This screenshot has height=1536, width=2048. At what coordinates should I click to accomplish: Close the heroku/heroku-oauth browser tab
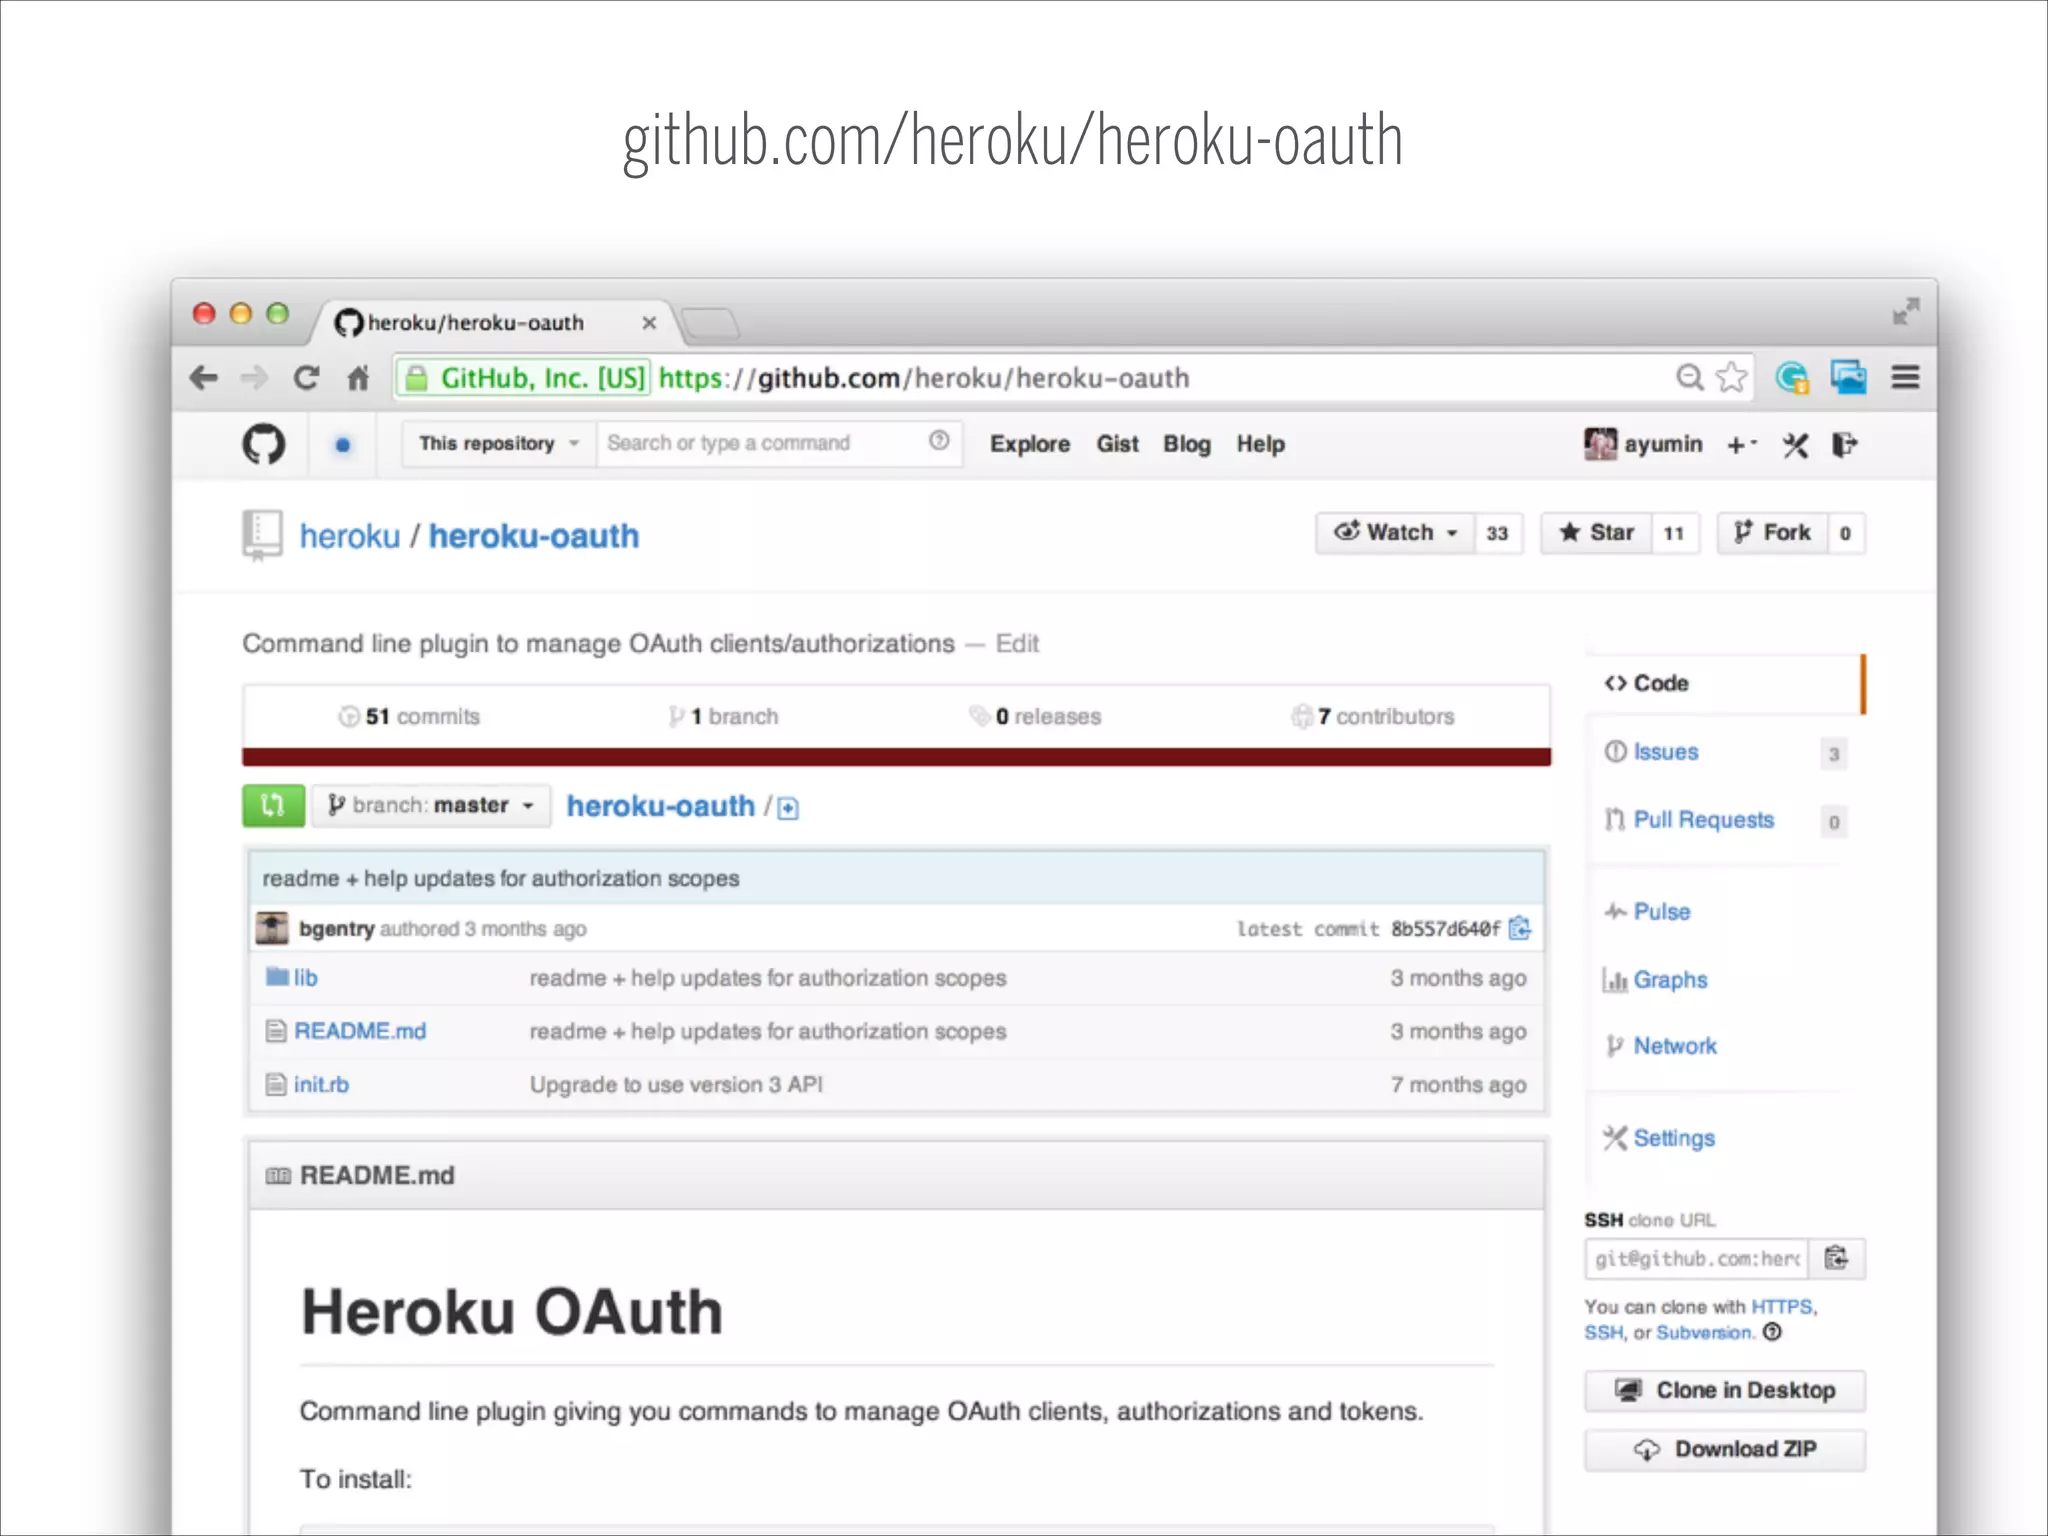[x=649, y=323]
